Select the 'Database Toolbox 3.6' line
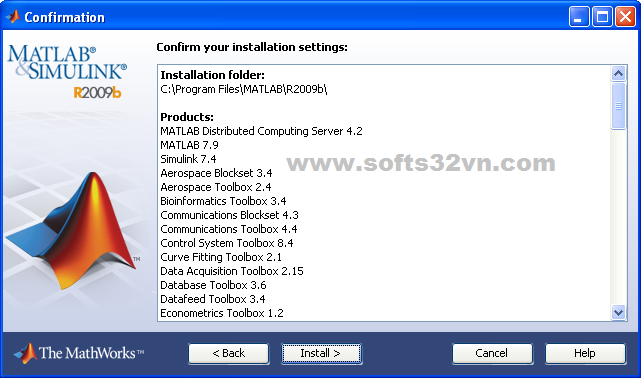The image size is (641, 378). click(x=213, y=285)
